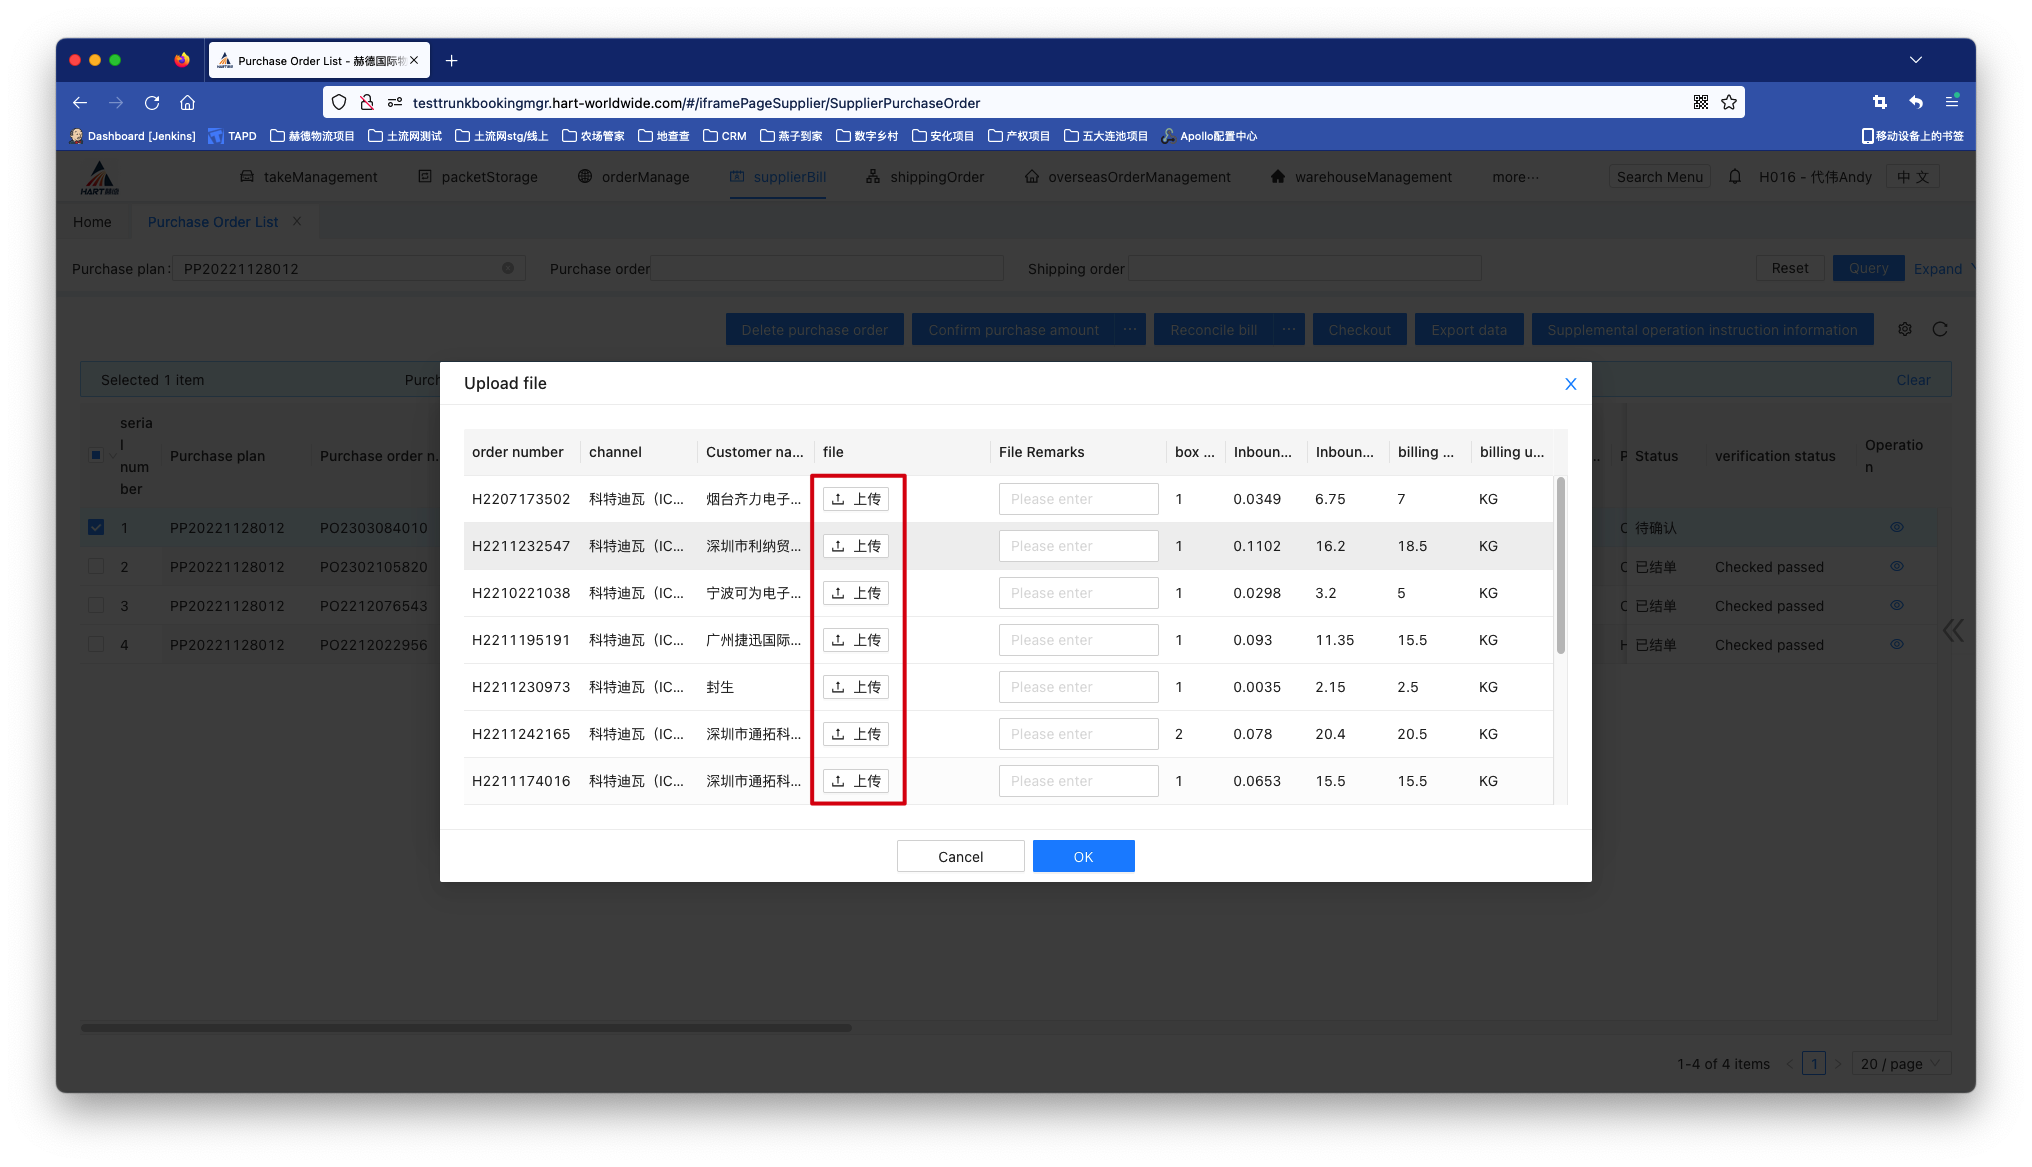The image size is (2032, 1167).
Task: Expand more options next to Reconcile bill
Action: pos(1288,329)
